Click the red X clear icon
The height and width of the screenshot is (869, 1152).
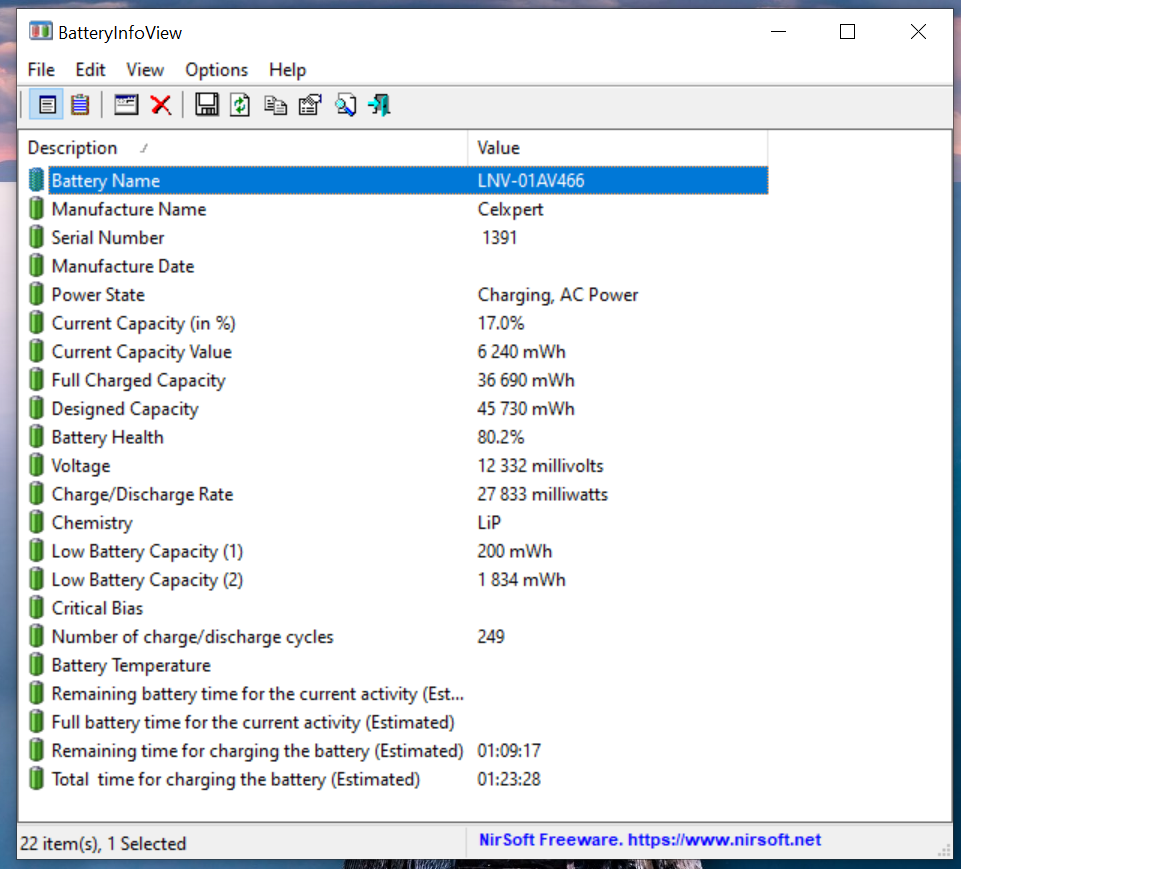click(160, 105)
